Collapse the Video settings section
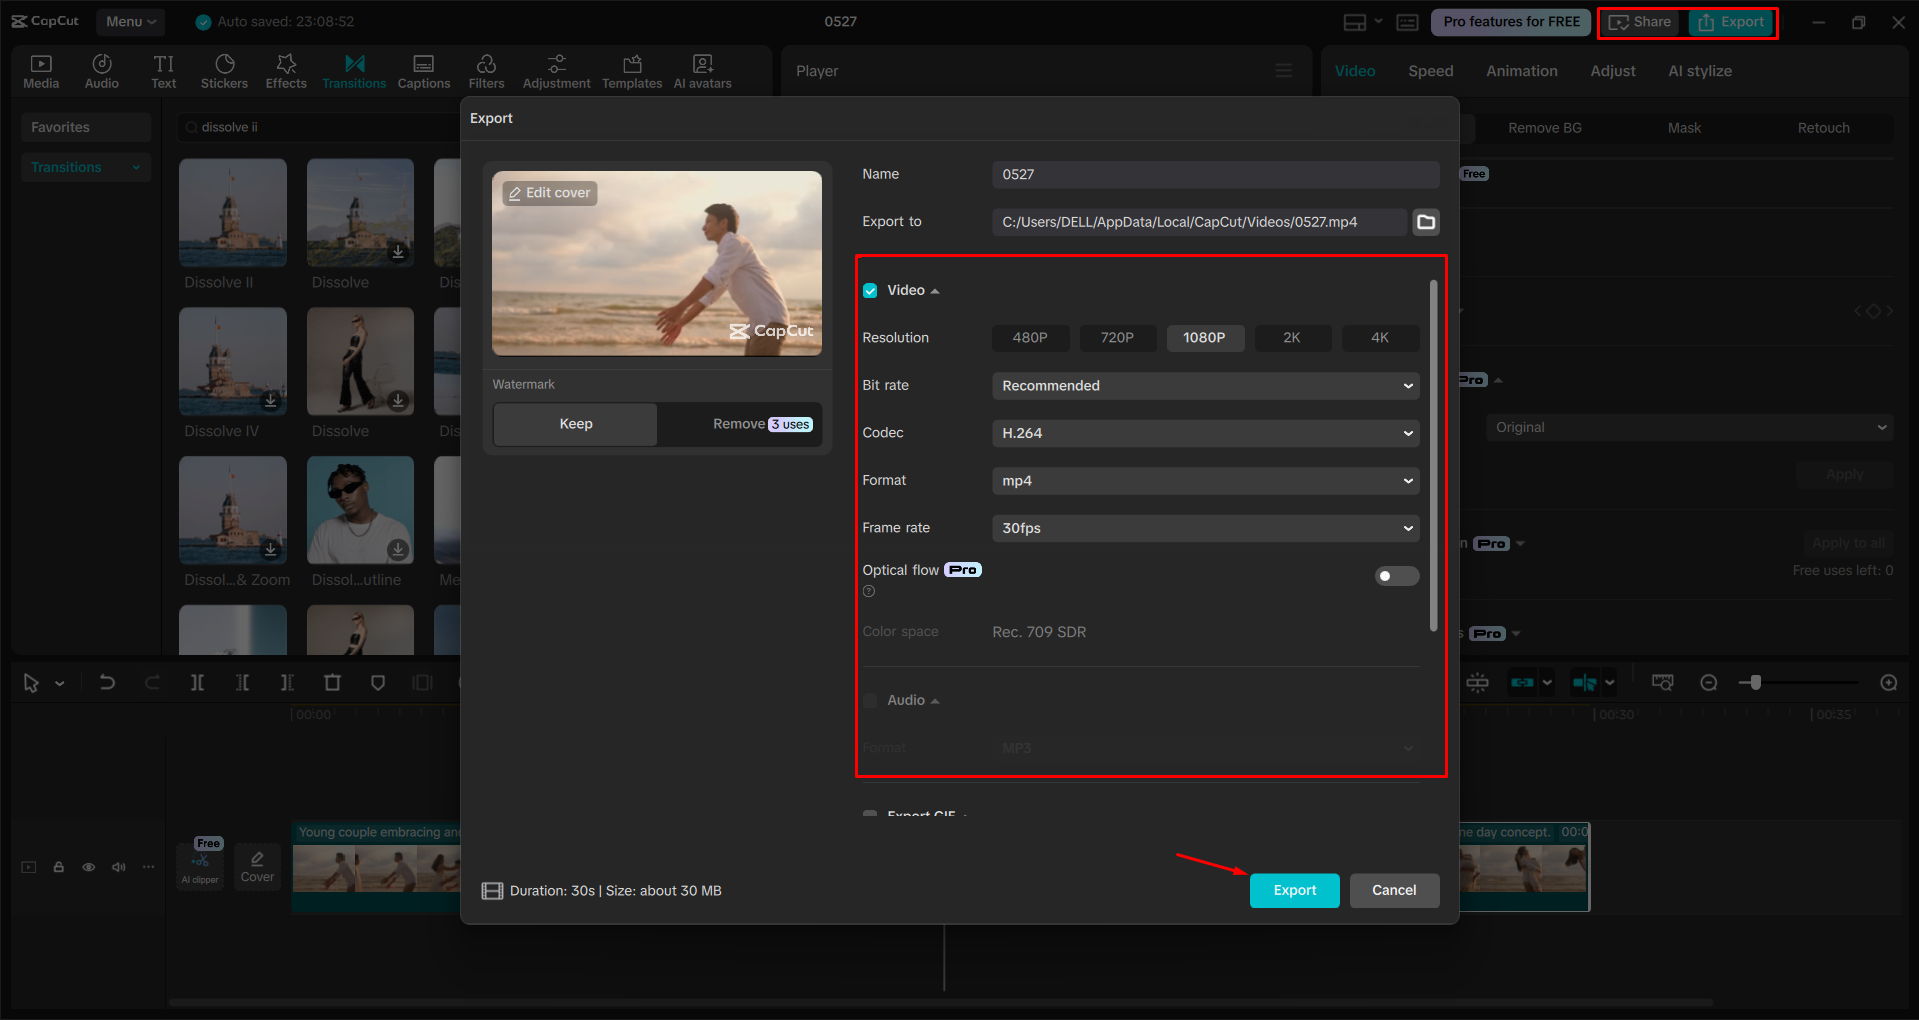This screenshot has height=1020, width=1919. coord(935,290)
